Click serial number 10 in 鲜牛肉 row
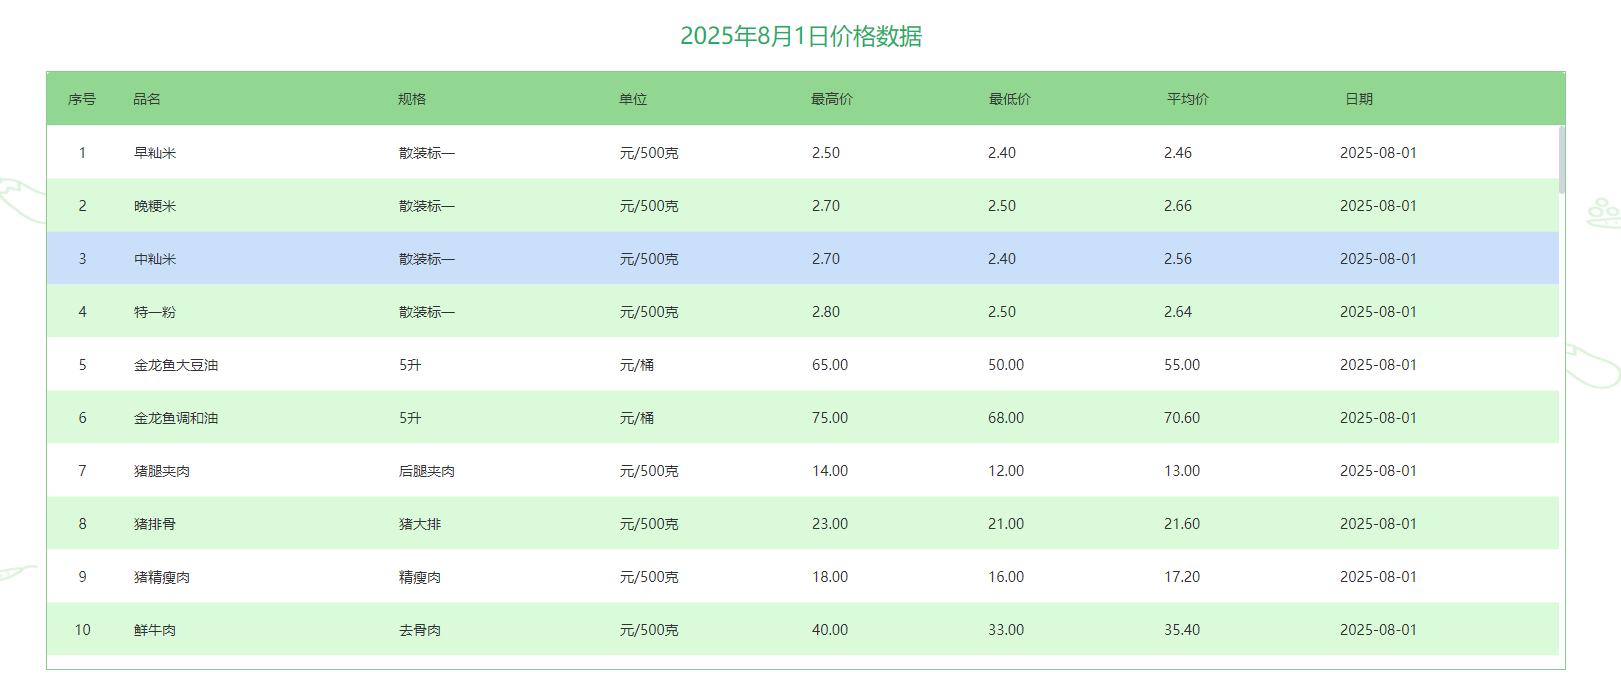The height and width of the screenshot is (683, 1621). point(82,630)
